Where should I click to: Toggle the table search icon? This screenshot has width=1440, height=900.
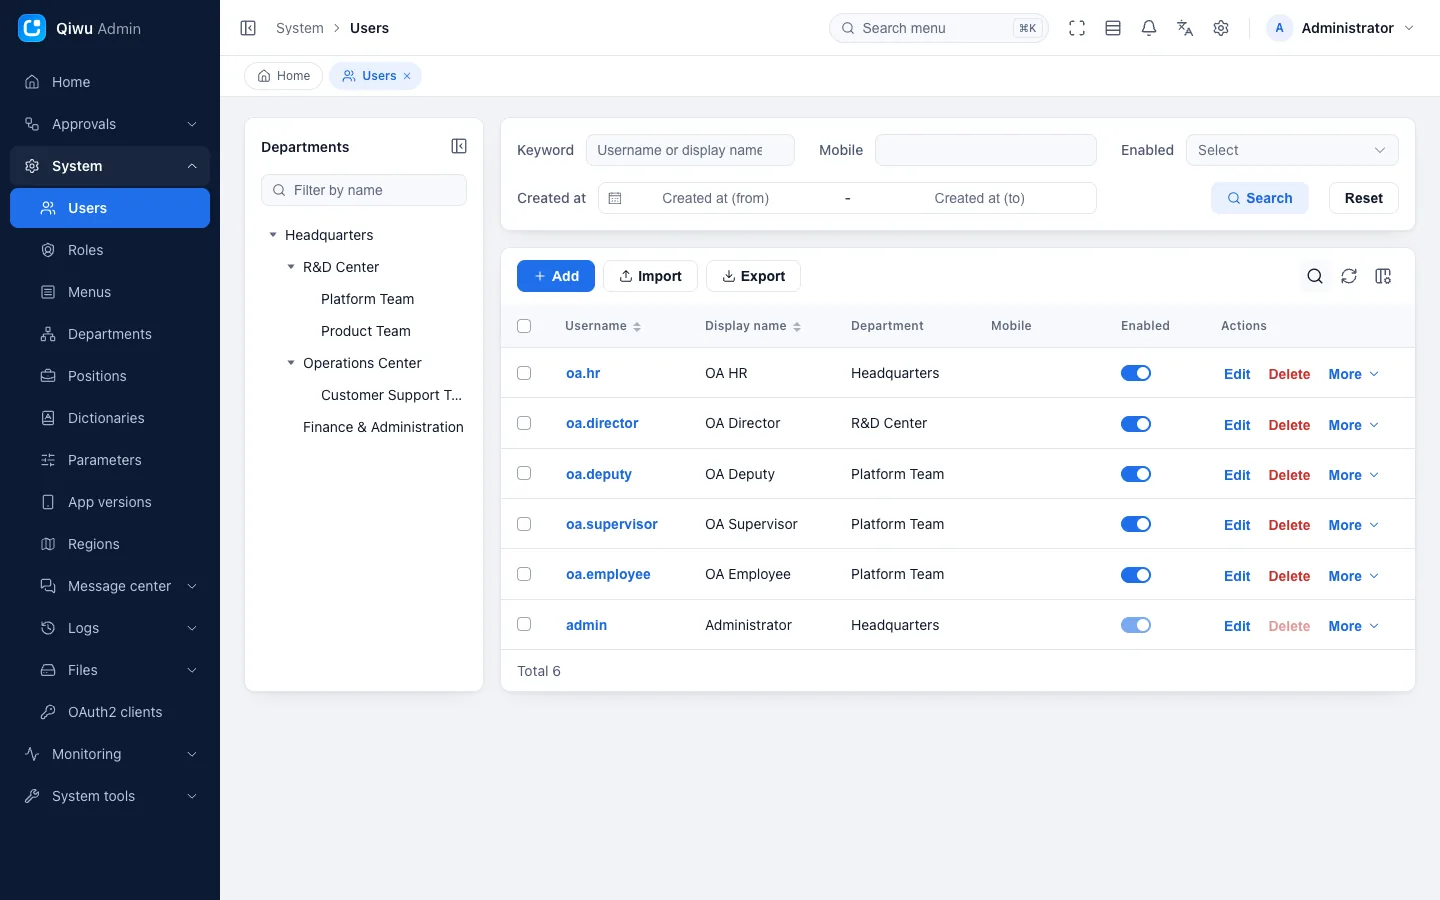(x=1315, y=276)
